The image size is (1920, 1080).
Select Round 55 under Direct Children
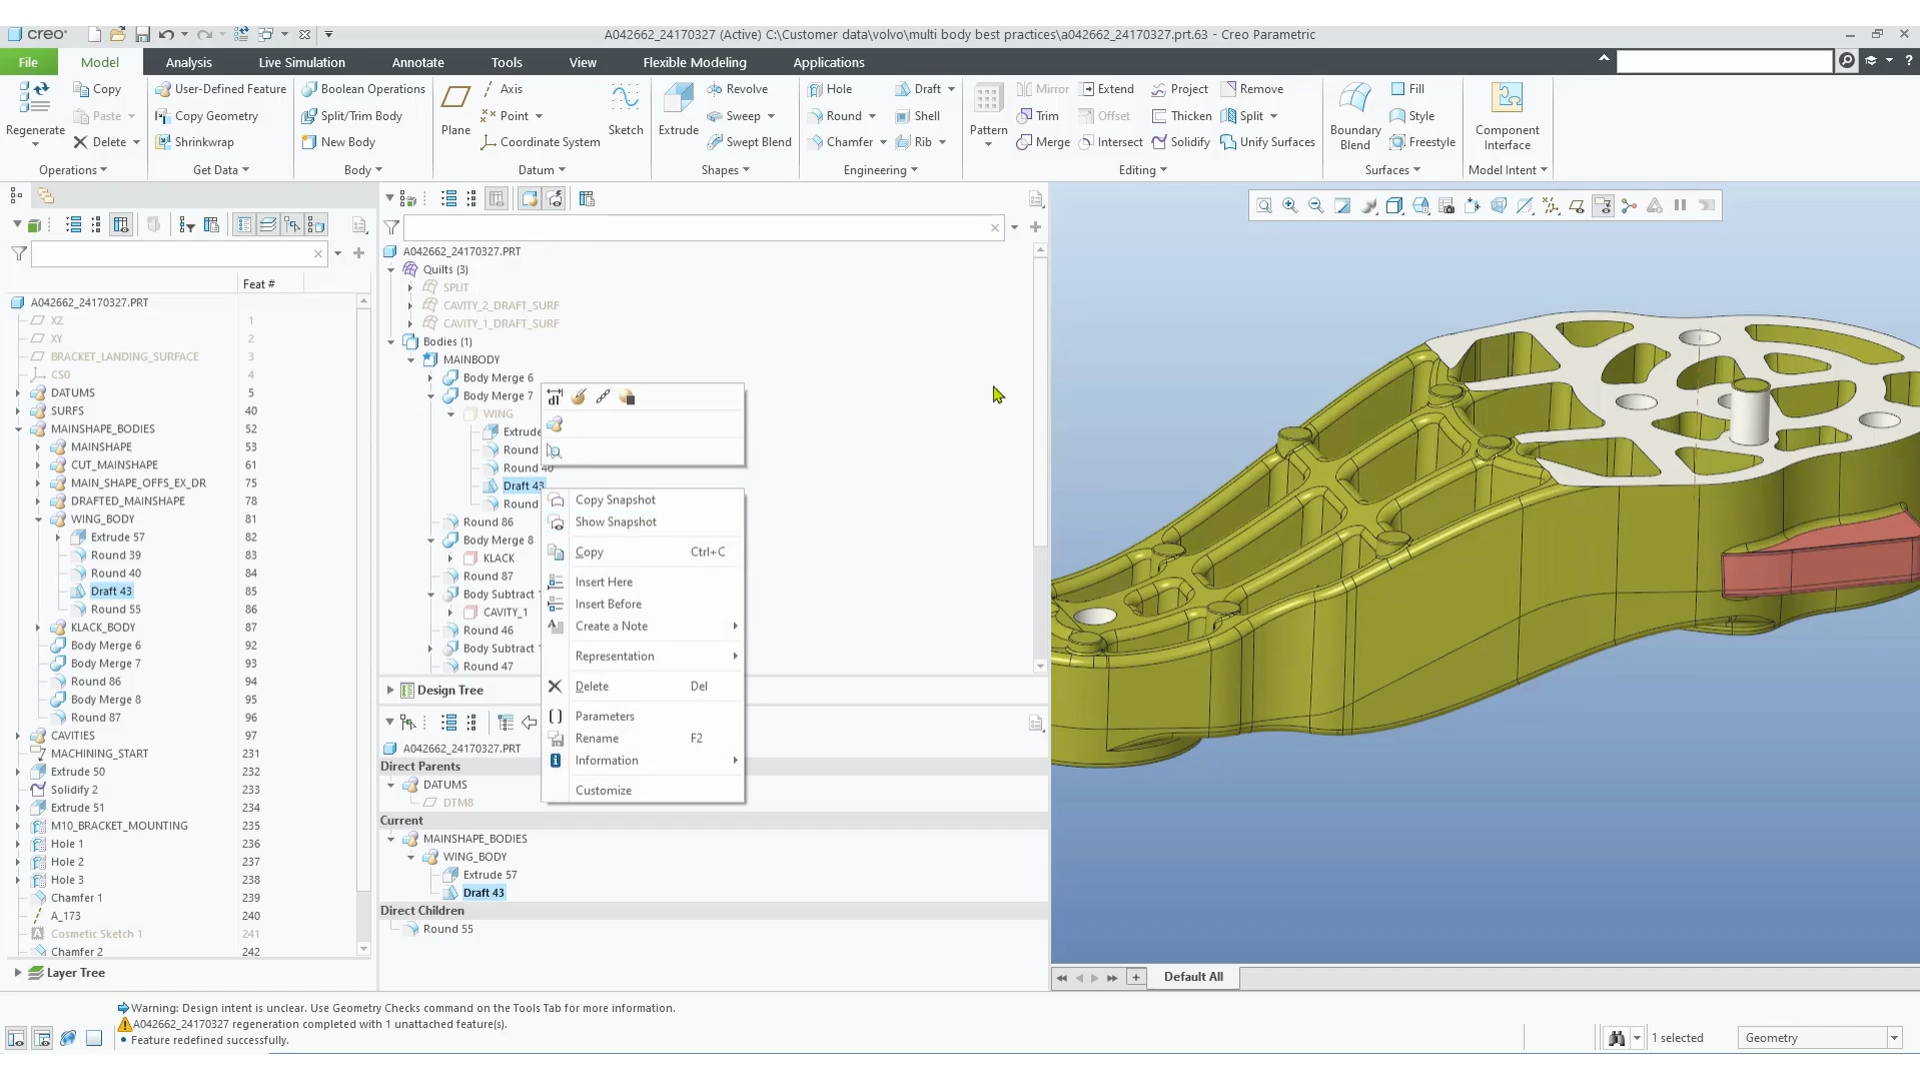[447, 929]
